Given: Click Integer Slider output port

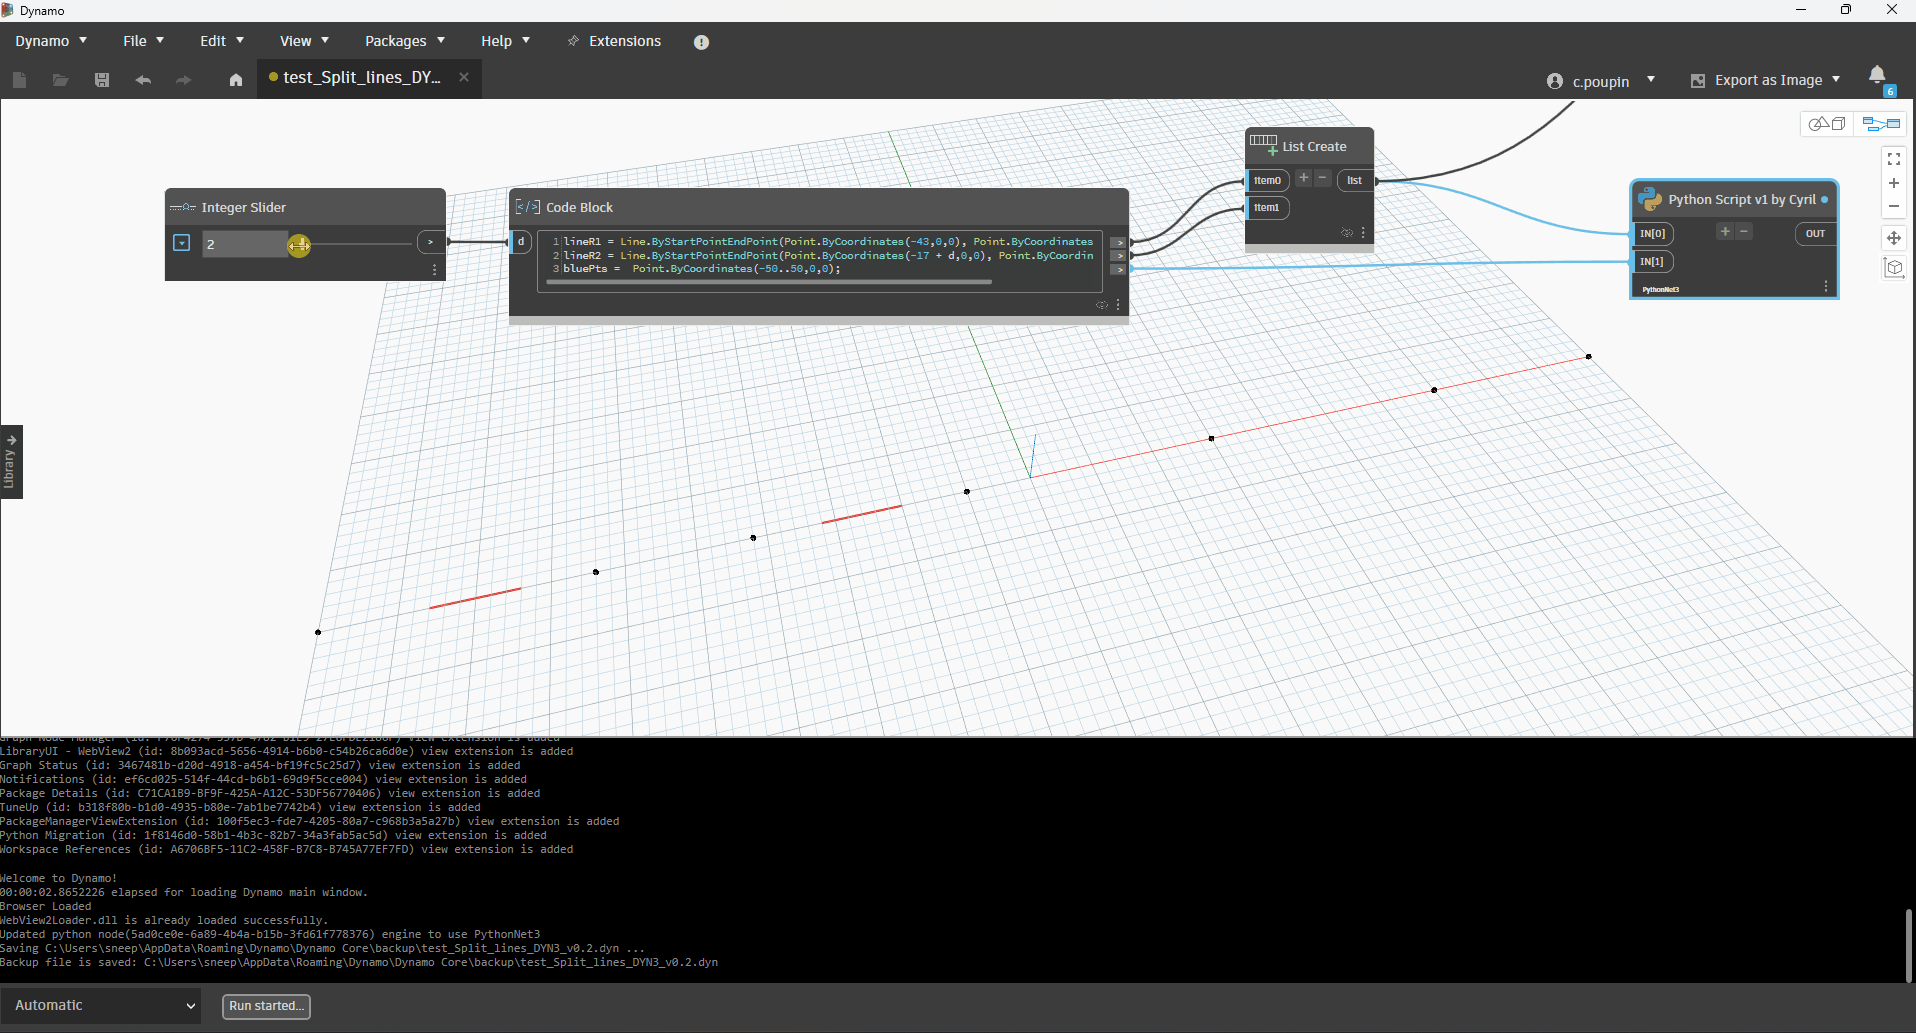Looking at the screenshot, I should pos(432,242).
